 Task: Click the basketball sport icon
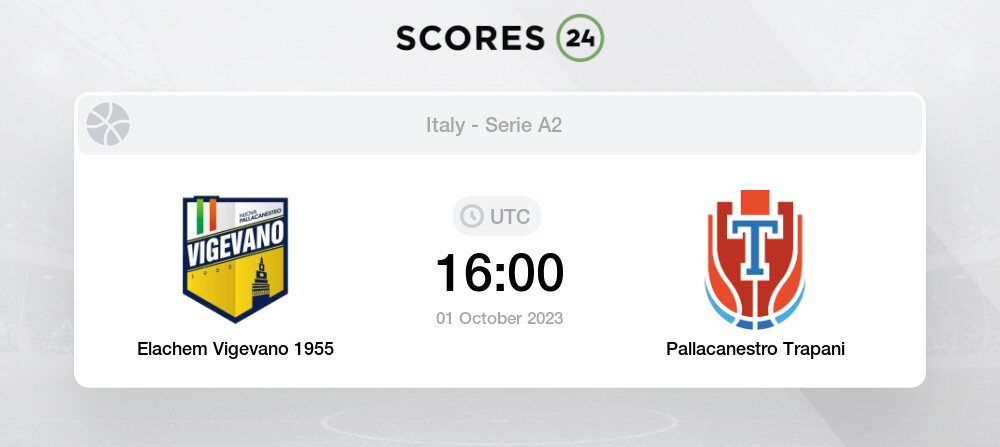point(108,124)
